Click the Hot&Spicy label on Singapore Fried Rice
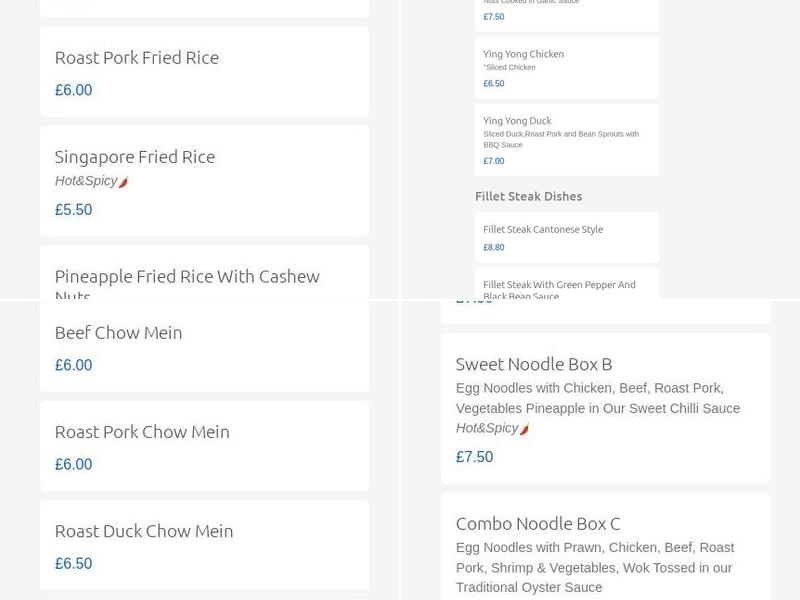The height and width of the screenshot is (600, 800). coord(87,179)
